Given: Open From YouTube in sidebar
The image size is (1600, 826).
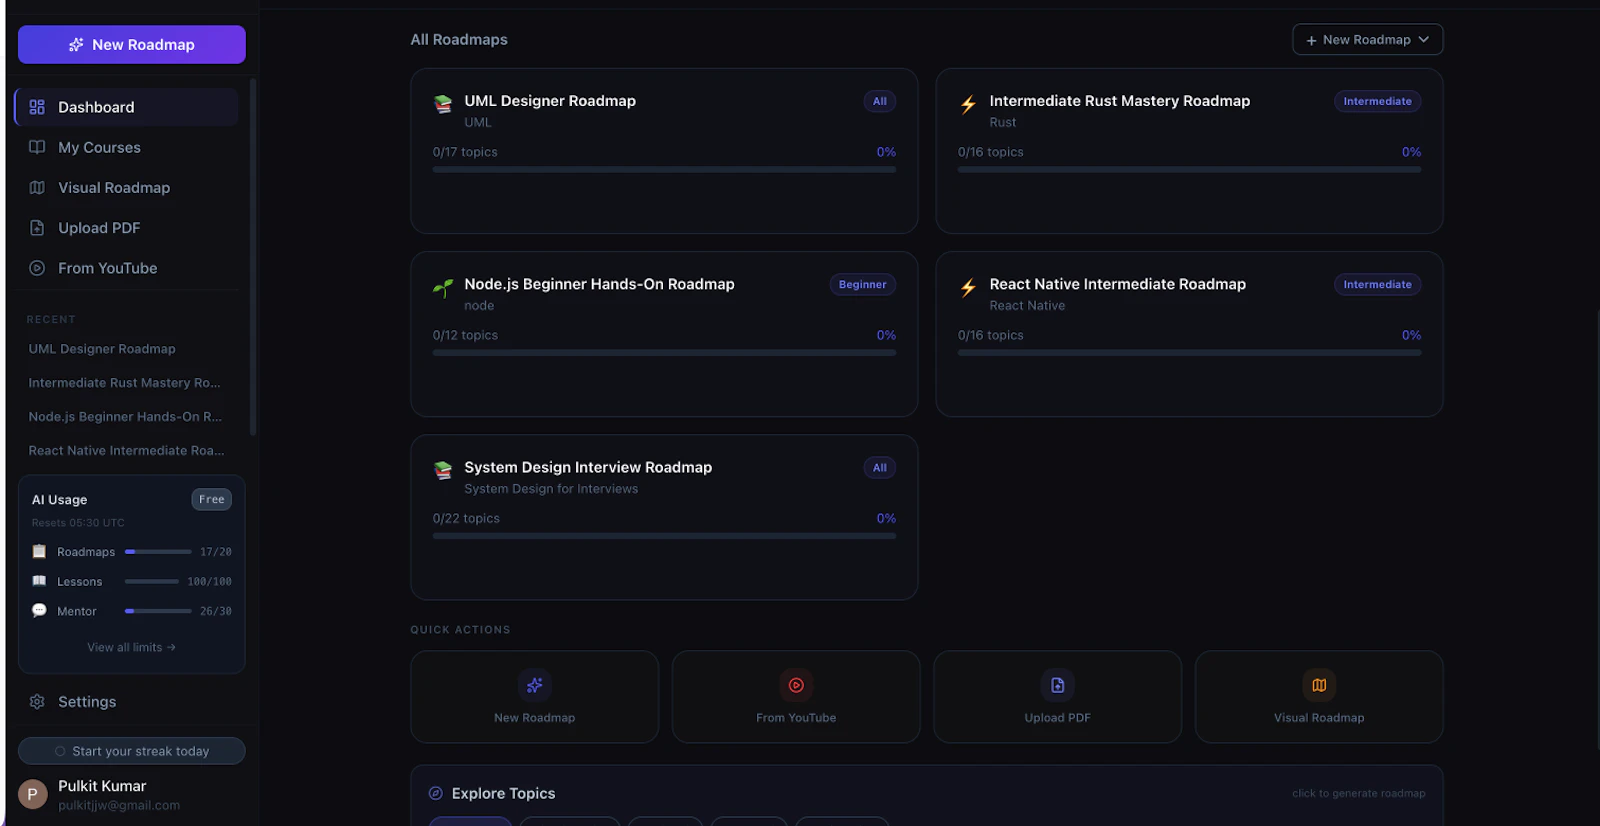Looking at the screenshot, I should pyautogui.click(x=126, y=268).
